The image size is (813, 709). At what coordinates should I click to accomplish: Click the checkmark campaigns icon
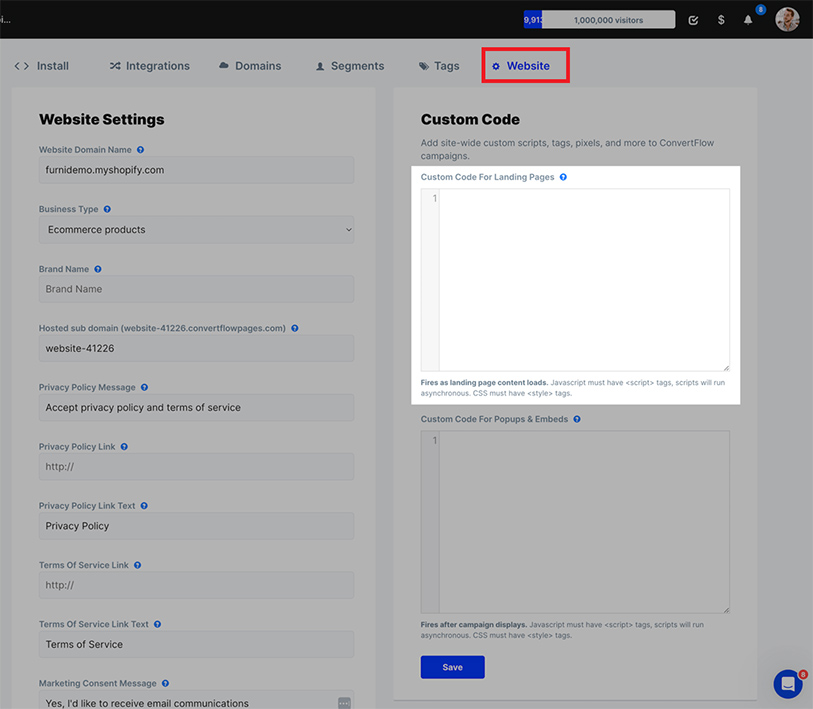693,19
